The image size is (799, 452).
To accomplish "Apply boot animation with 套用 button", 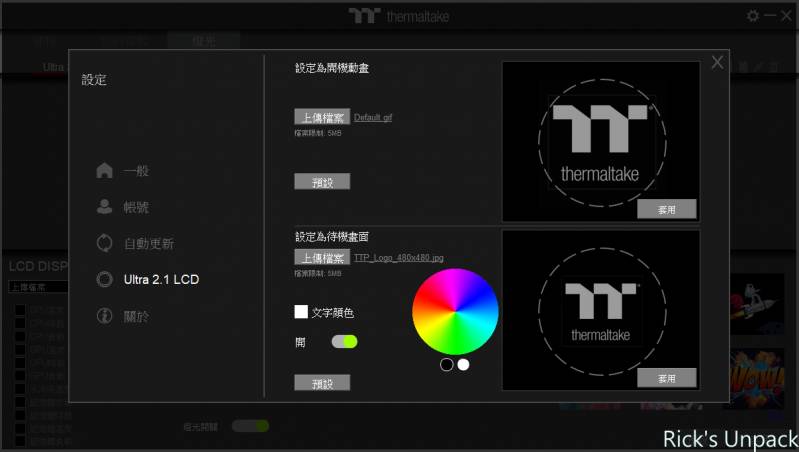I will point(667,209).
